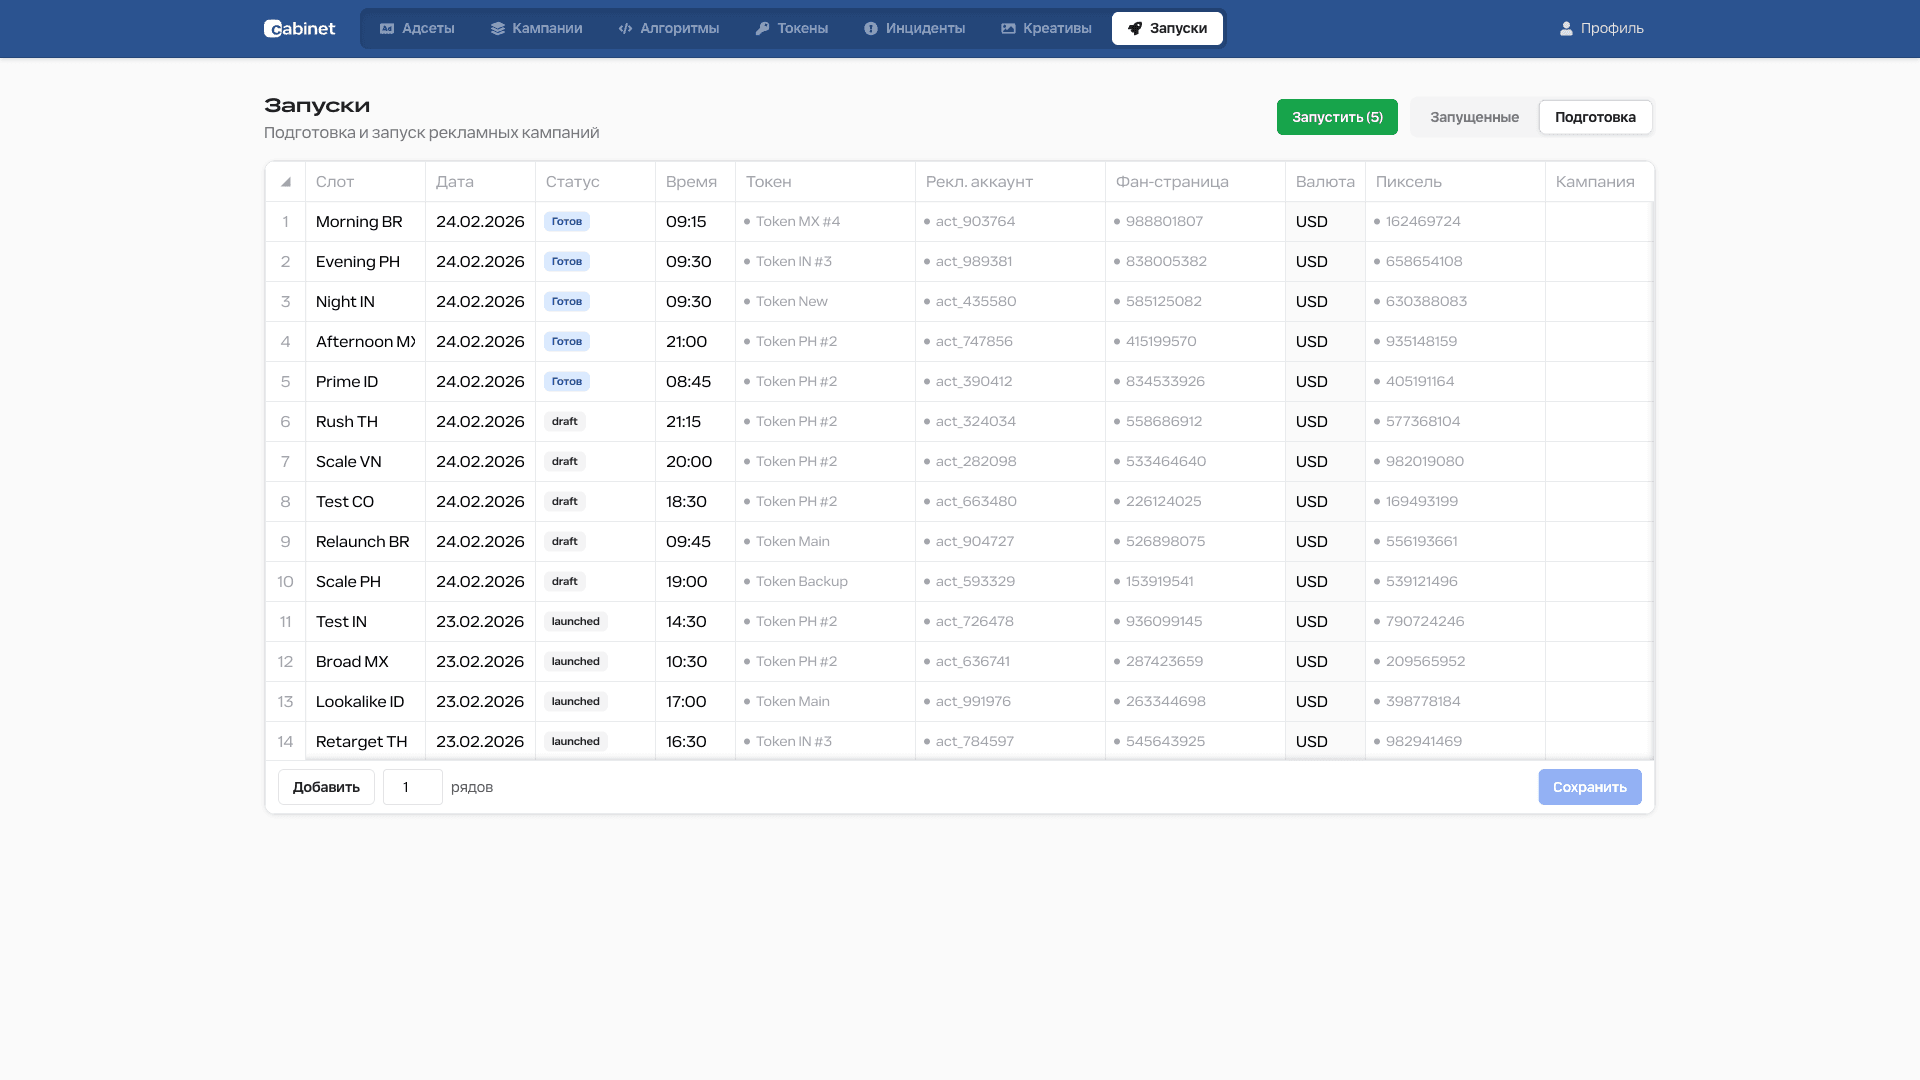This screenshot has width=1920, height=1080.
Task: Open the Запуски tab
Action: (1167, 29)
